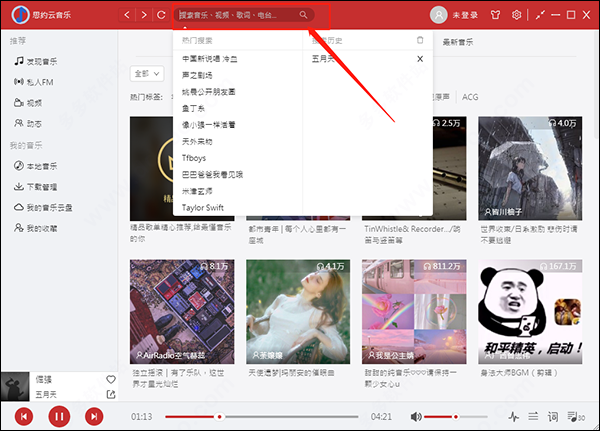Open playlist titled TinWhistle& Recorder
The width and height of the screenshot is (600, 431).
(x=412, y=234)
